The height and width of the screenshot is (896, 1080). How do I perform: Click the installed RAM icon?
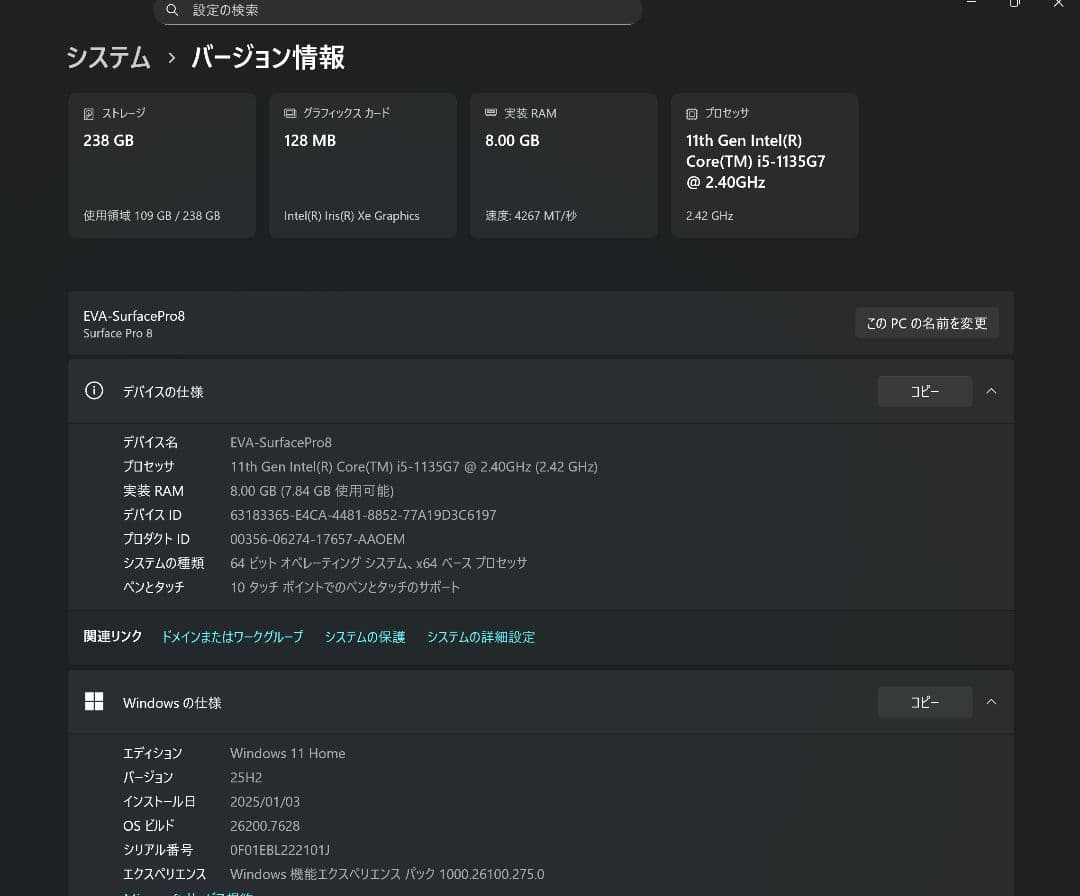click(491, 112)
